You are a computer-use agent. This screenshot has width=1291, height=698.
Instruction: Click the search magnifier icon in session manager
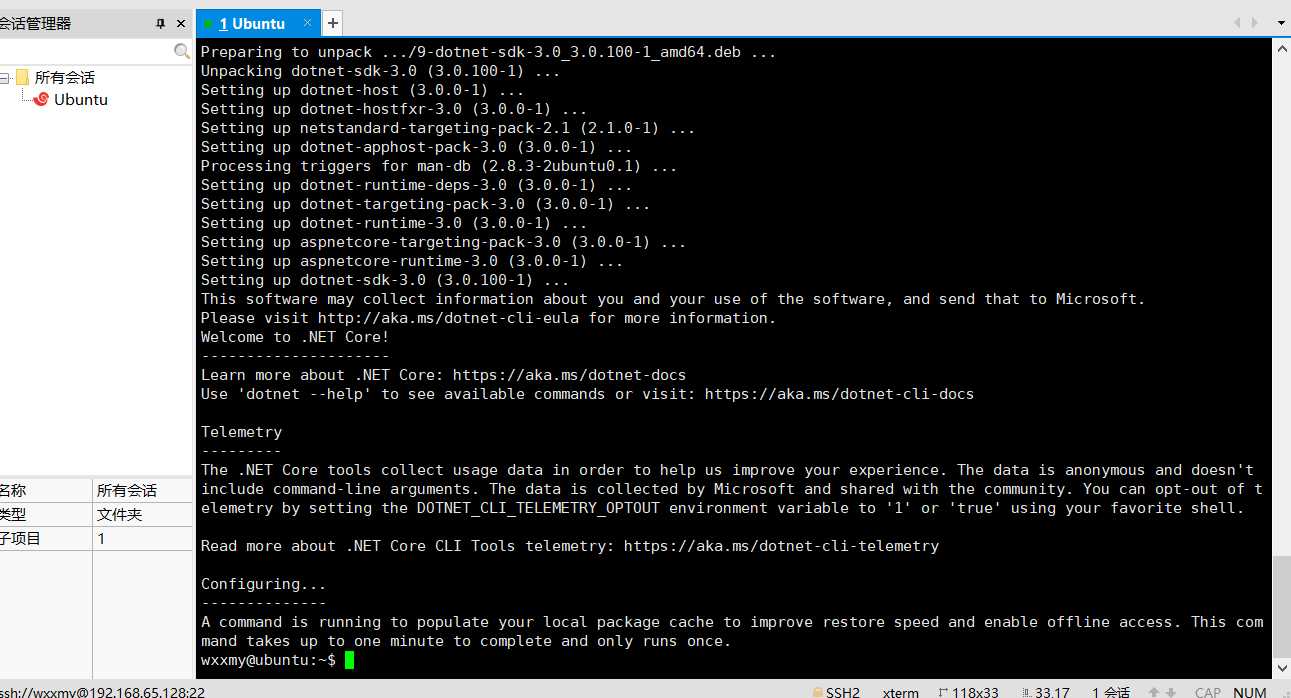[x=182, y=51]
